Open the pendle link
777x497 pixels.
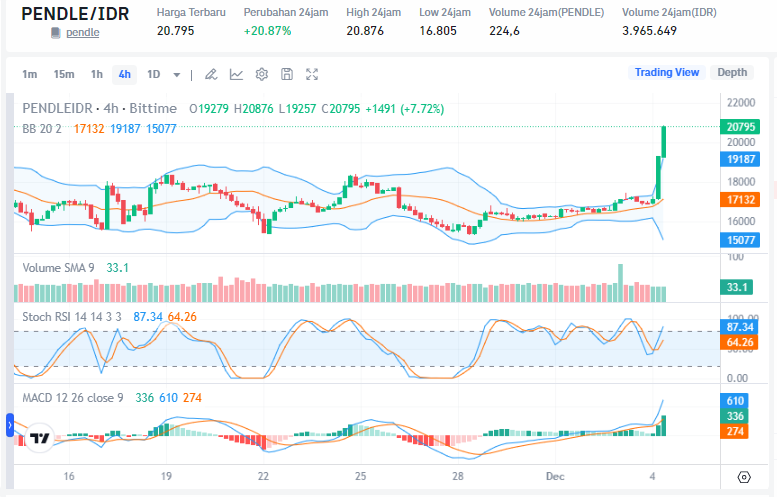(83, 32)
